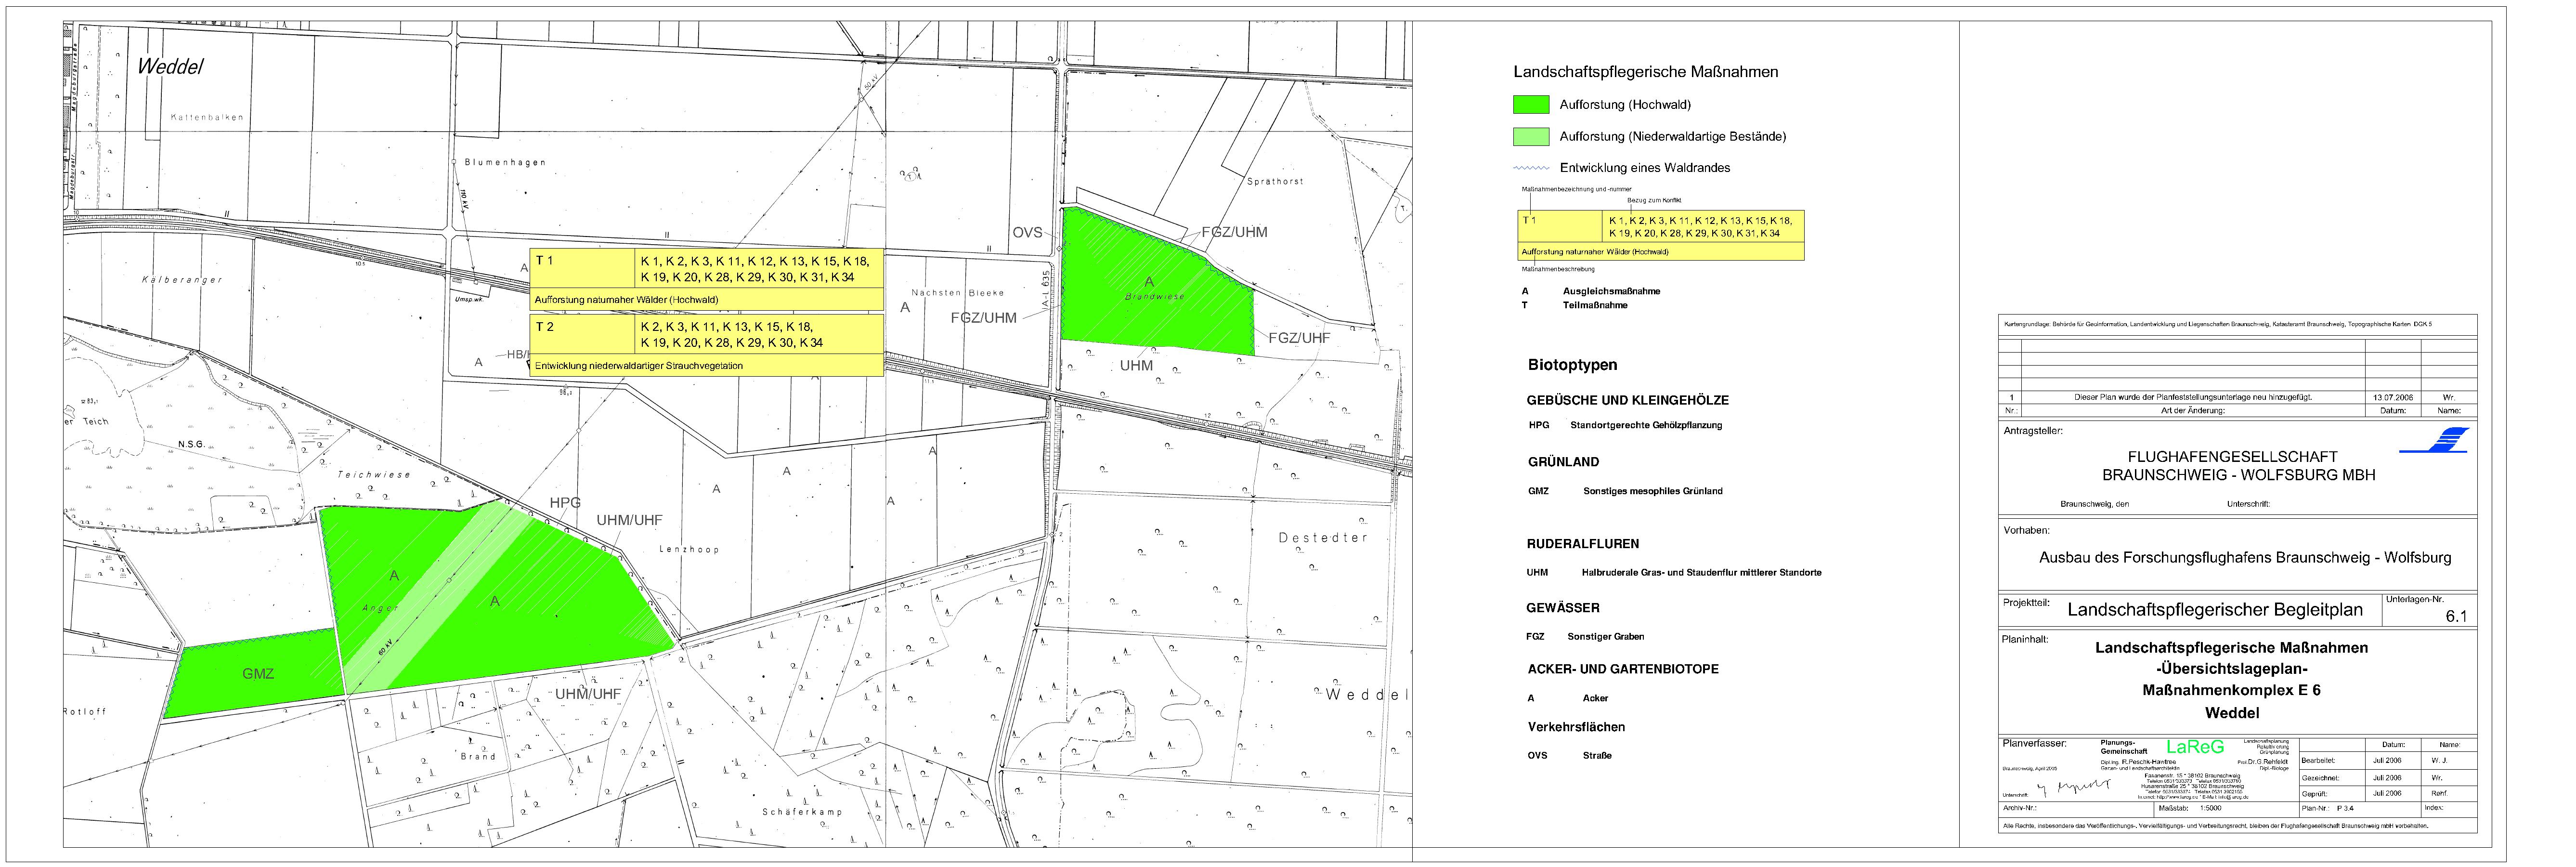This screenshot has width=2576, height=867.
Task: Click the 'Landschaftspflegerische Maßnahmen' legend heading
Action: pyautogui.click(x=1646, y=72)
